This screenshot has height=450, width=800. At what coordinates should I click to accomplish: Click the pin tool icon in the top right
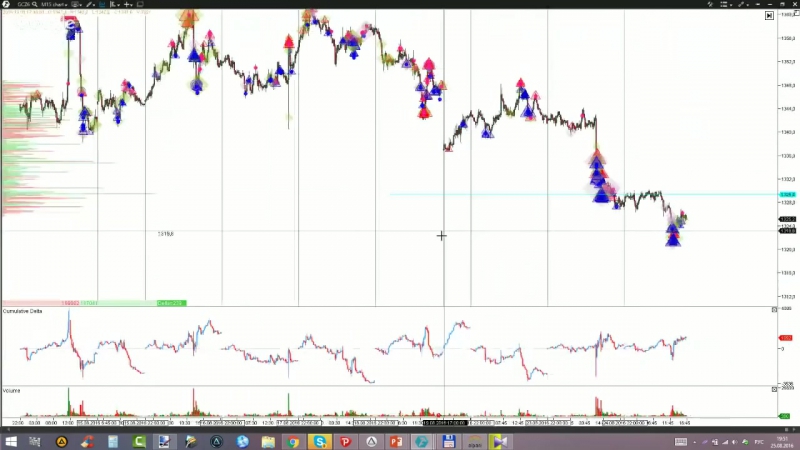coord(710,4)
